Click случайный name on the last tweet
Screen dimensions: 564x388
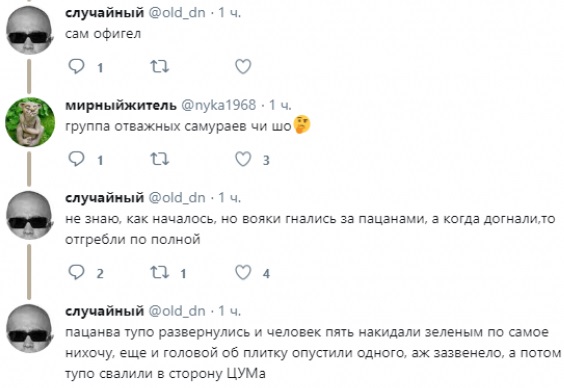point(104,311)
